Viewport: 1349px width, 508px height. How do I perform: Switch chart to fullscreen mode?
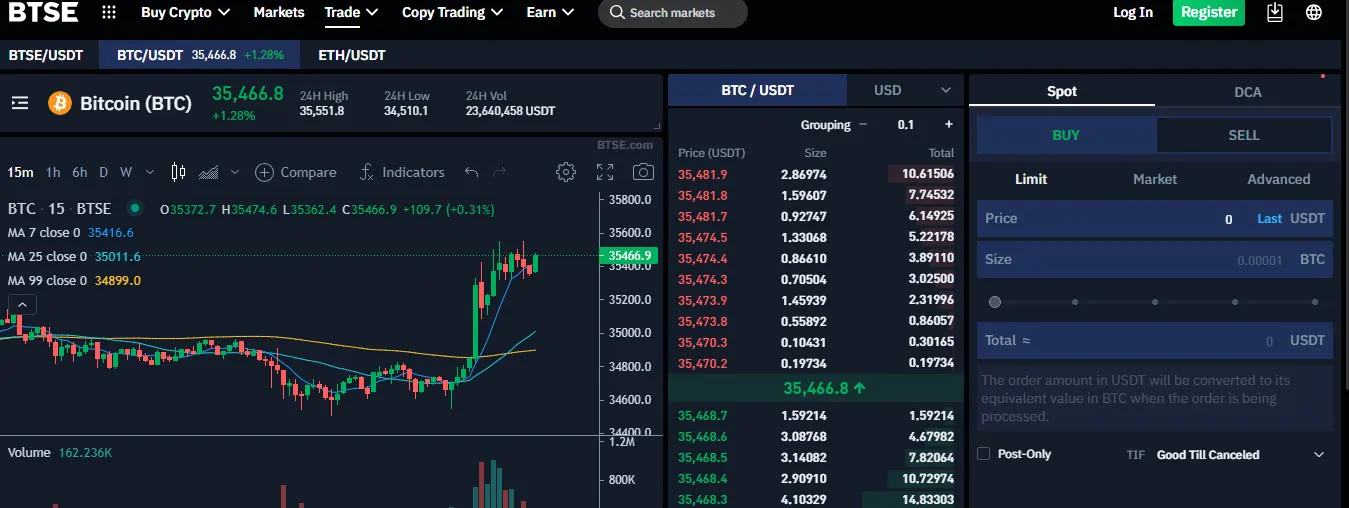tap(605, 172)
